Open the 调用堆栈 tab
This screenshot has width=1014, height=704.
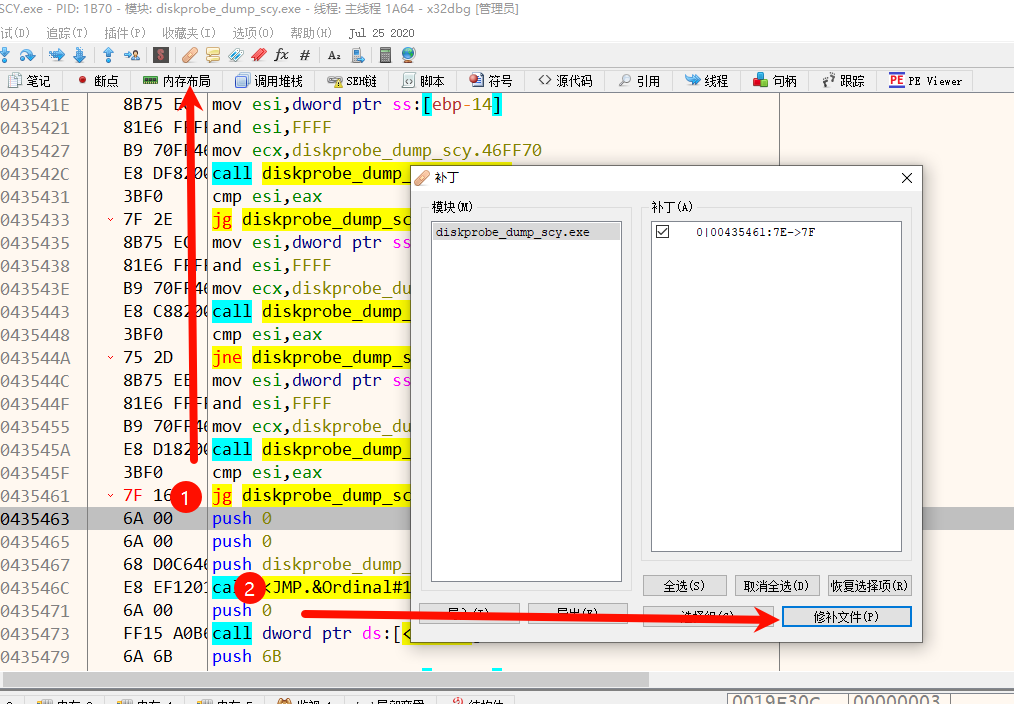pyautogui.click(x=269, y=81)
